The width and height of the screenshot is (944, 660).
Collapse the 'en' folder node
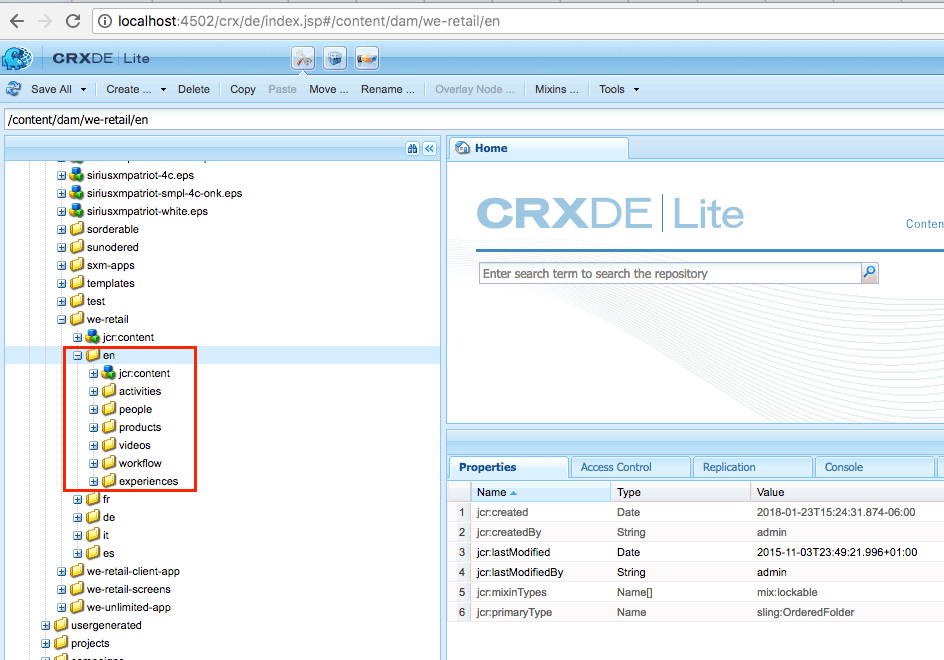[77, 355]
